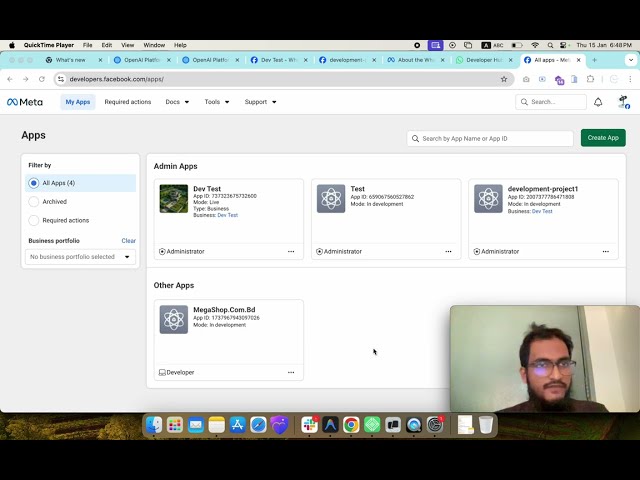Open App Store from the dock
The image size is (640, 480).
[x=237, y=425]
